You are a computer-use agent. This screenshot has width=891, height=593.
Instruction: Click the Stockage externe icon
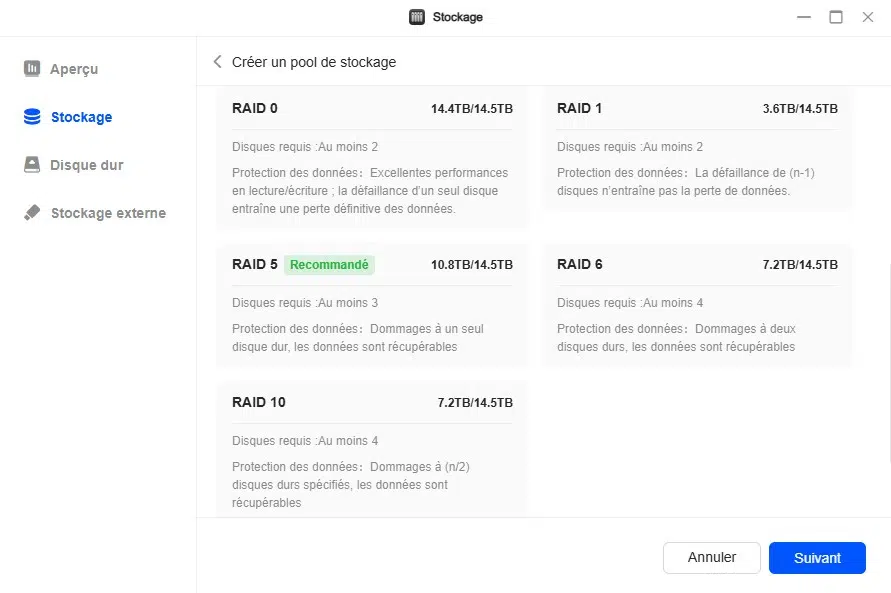(x=32, y=213)
